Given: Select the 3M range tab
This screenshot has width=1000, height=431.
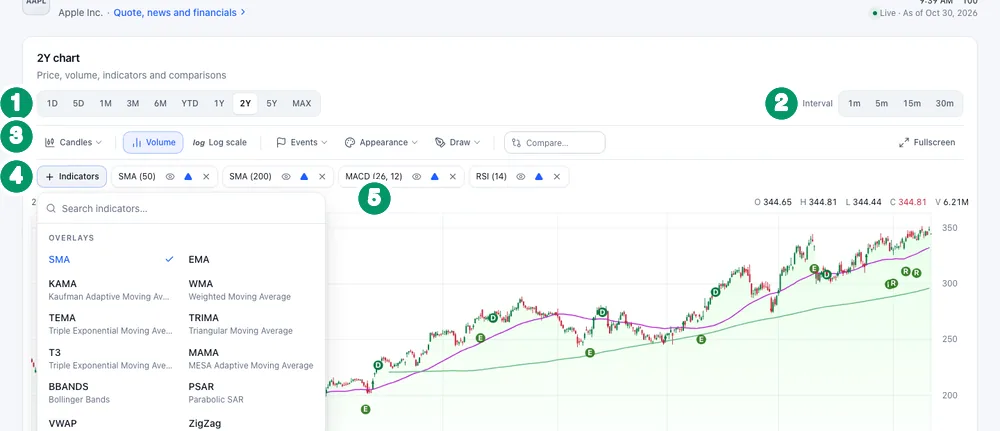Looking at the screenshot, I should click(133, 103).
